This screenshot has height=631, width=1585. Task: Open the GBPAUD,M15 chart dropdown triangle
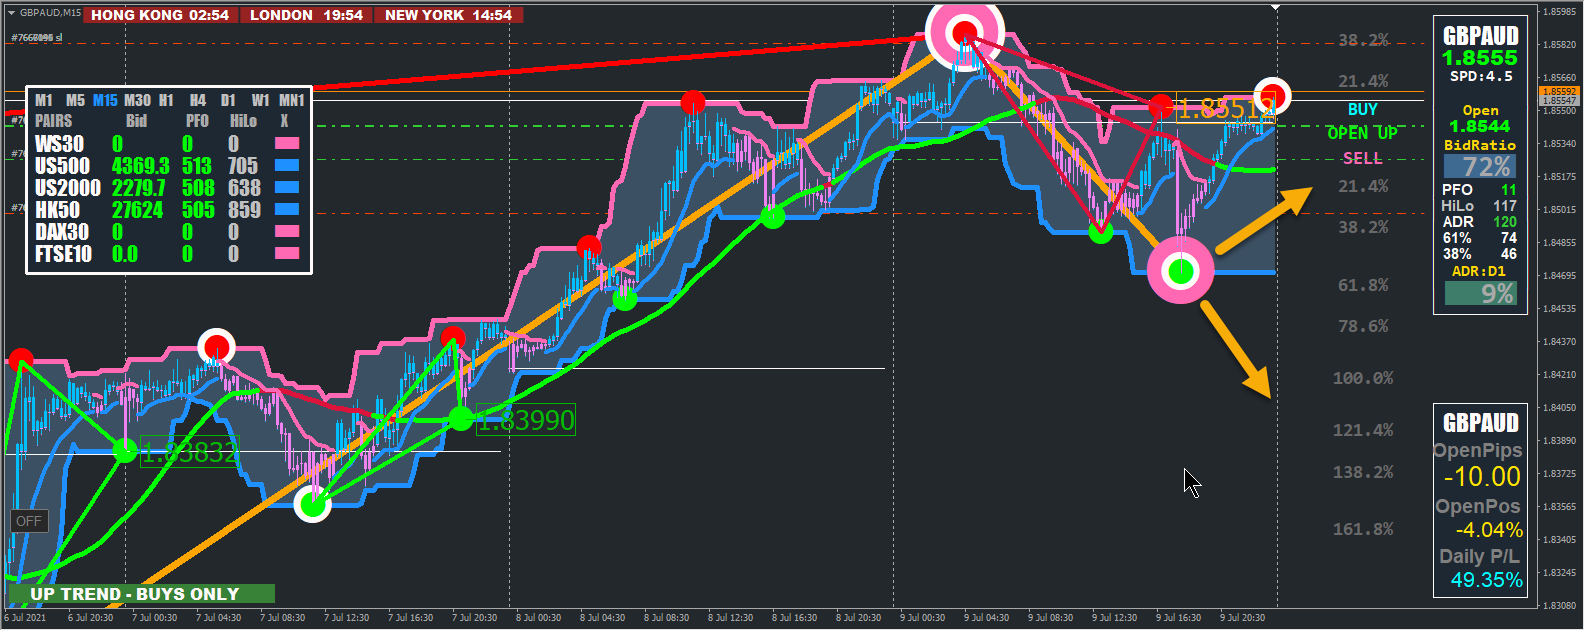(x=11, y=13)
